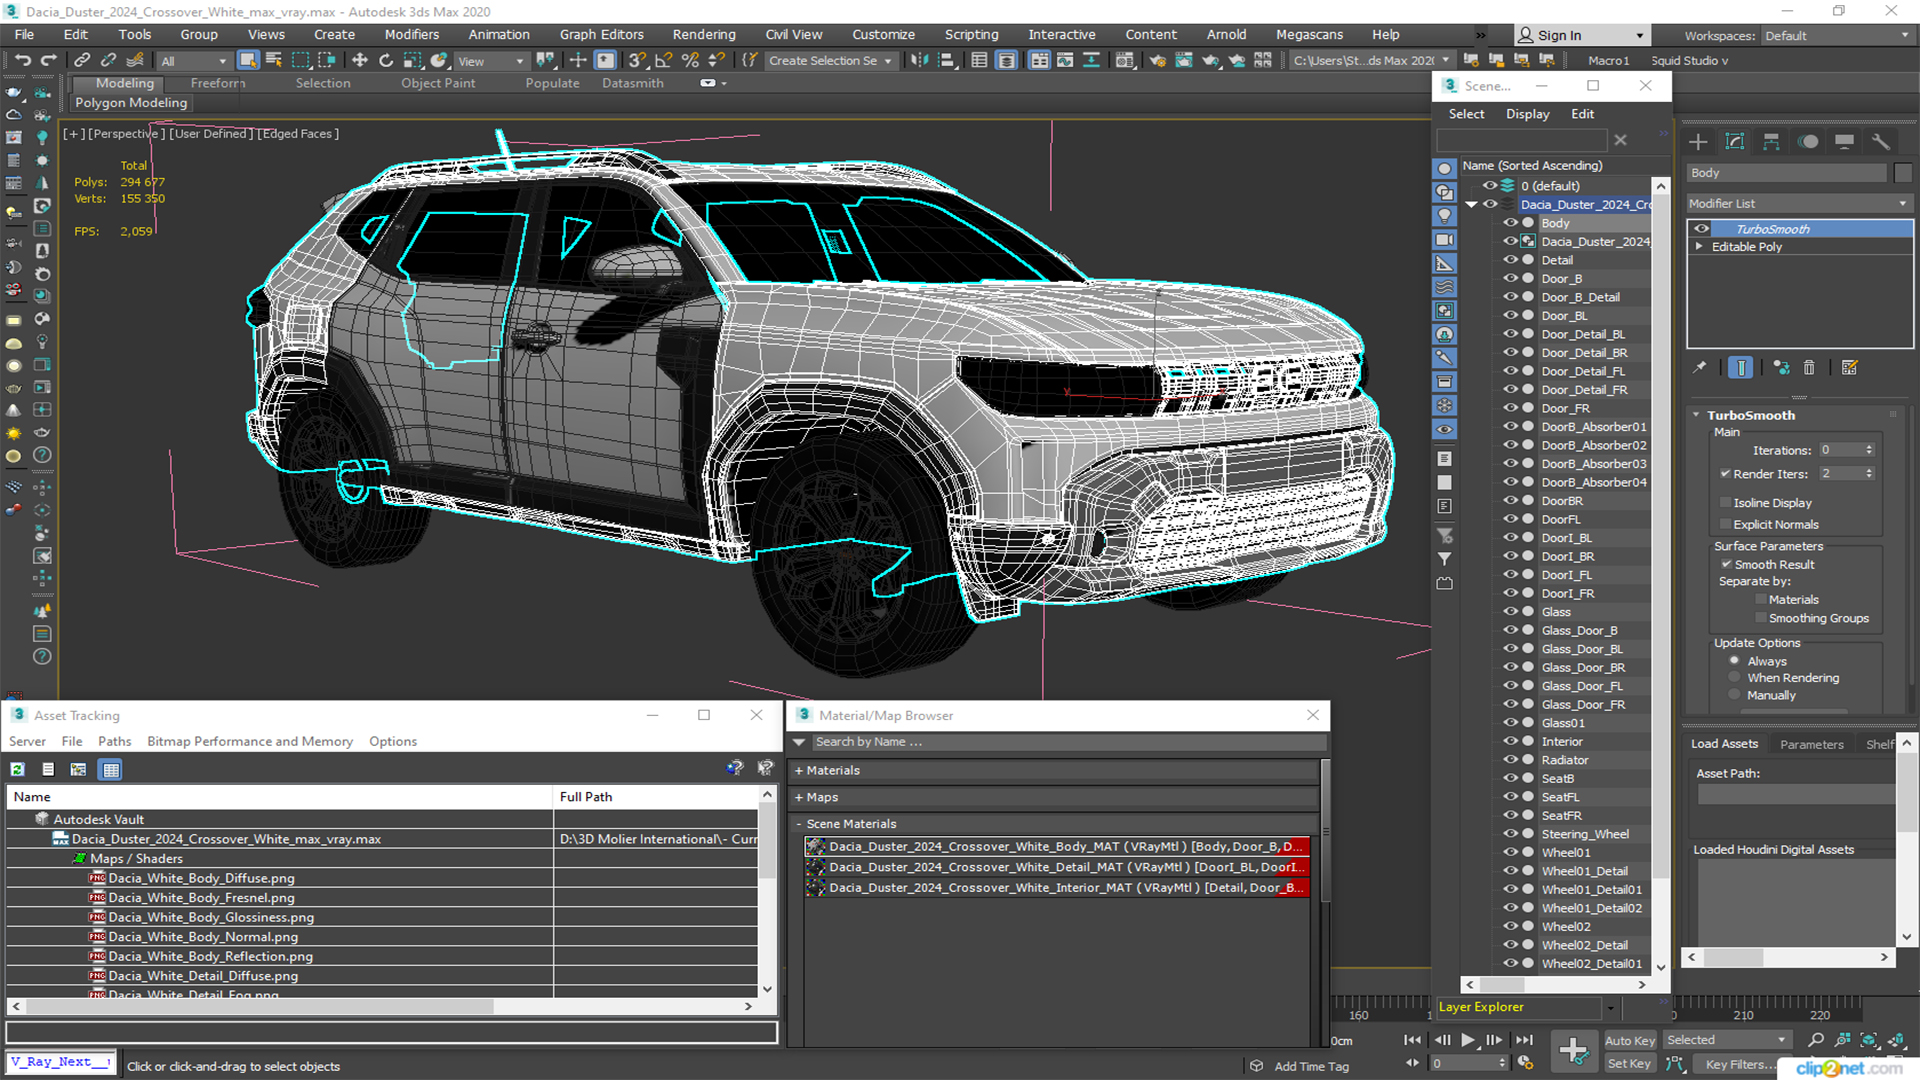Click the Redo arrow in the main toolbar
The height and width of the screenshot is (1080, 1920).
coord(47,61)
